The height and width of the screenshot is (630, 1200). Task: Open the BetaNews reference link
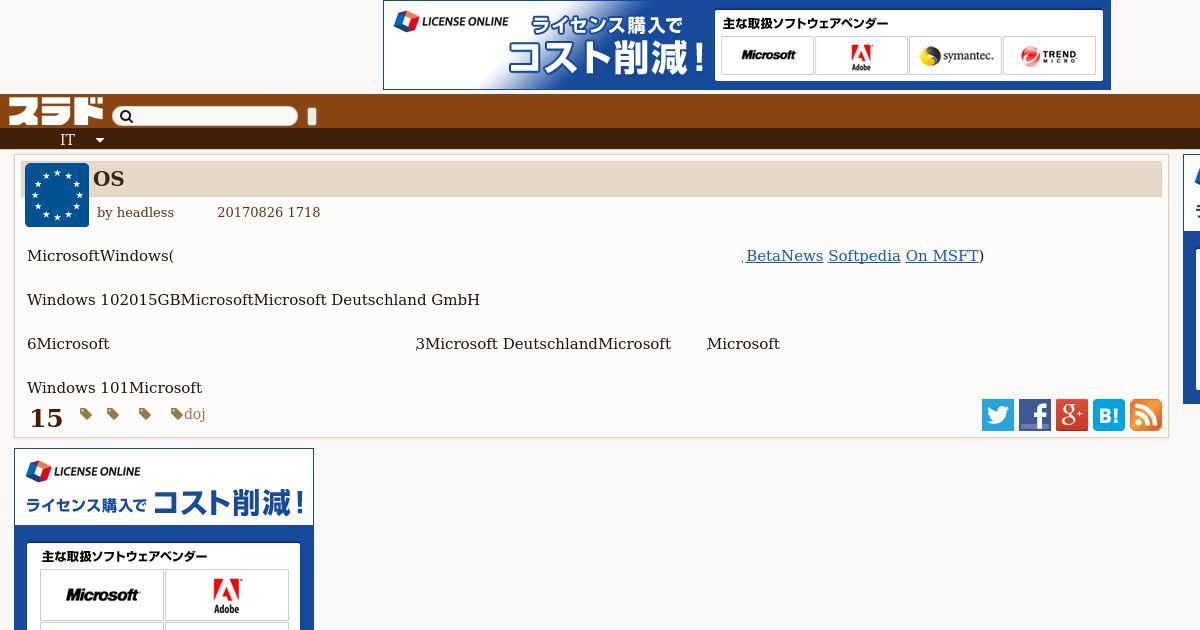(784, 256)
